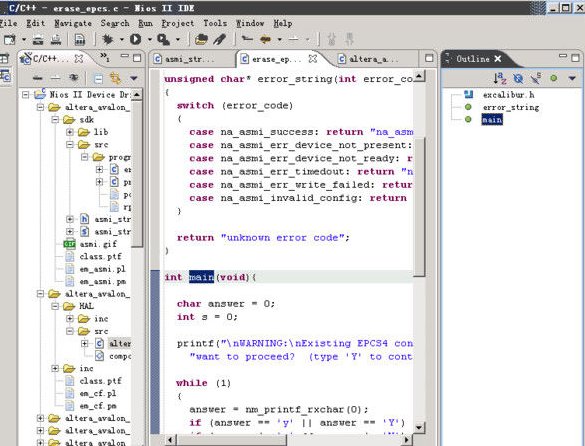This screenshot has width=585, height=446.
Task: Click the Open folder icon in toolbar
Action: coord(201,39)
